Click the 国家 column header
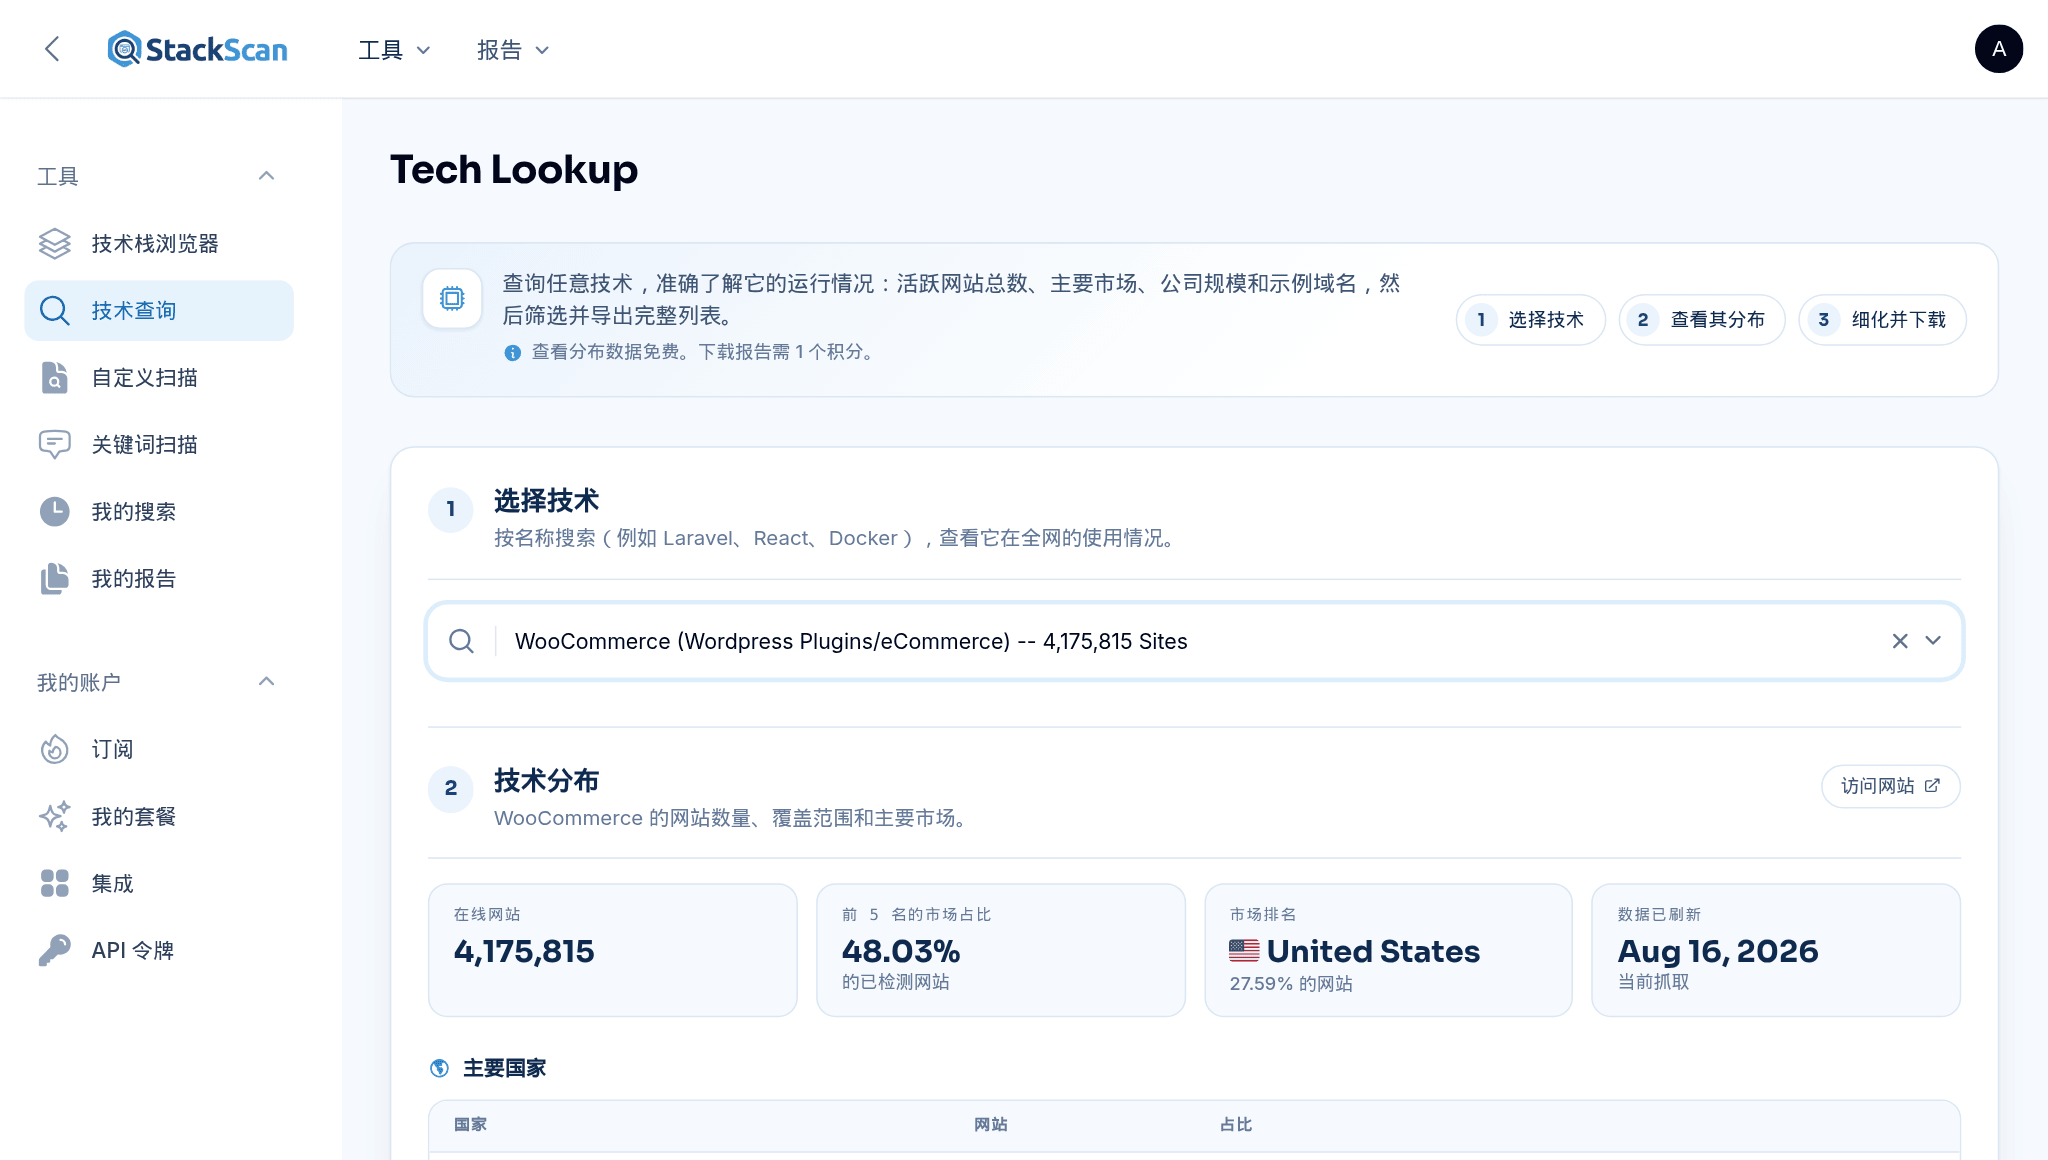 click(x=470, y=1125)
